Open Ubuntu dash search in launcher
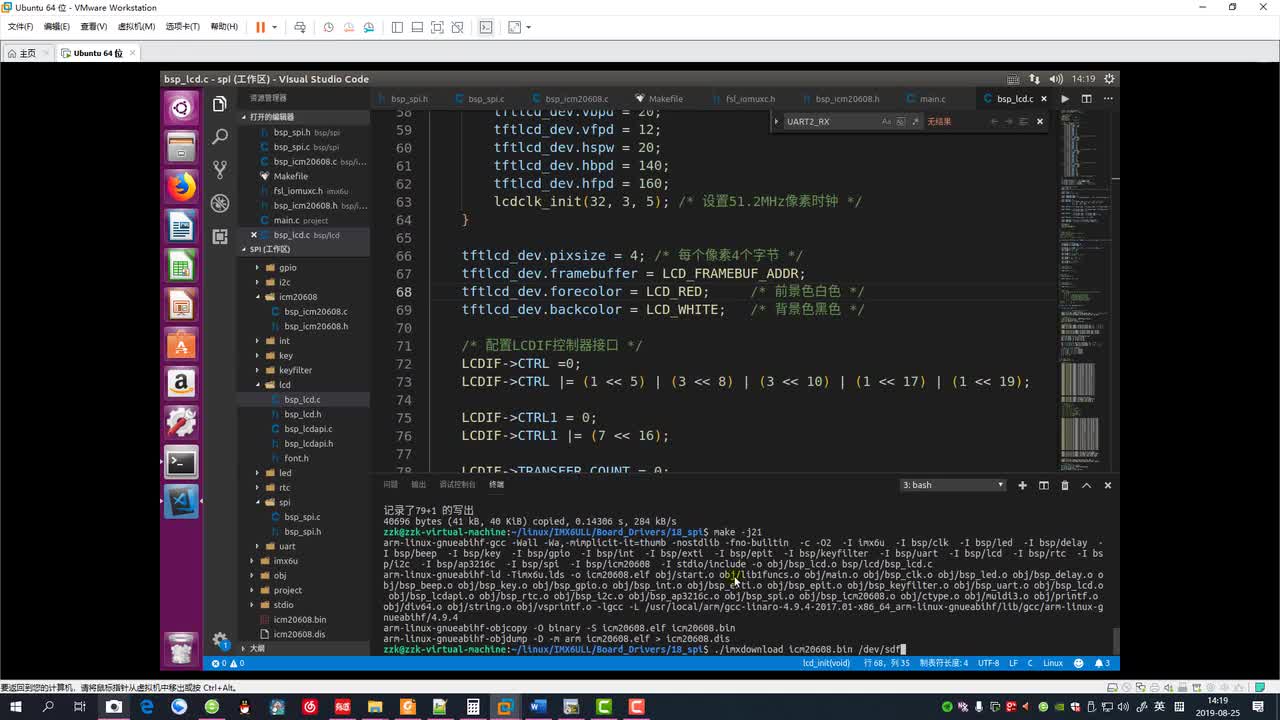This screenshot has width=1280, height=720. (x=181, y=108)
